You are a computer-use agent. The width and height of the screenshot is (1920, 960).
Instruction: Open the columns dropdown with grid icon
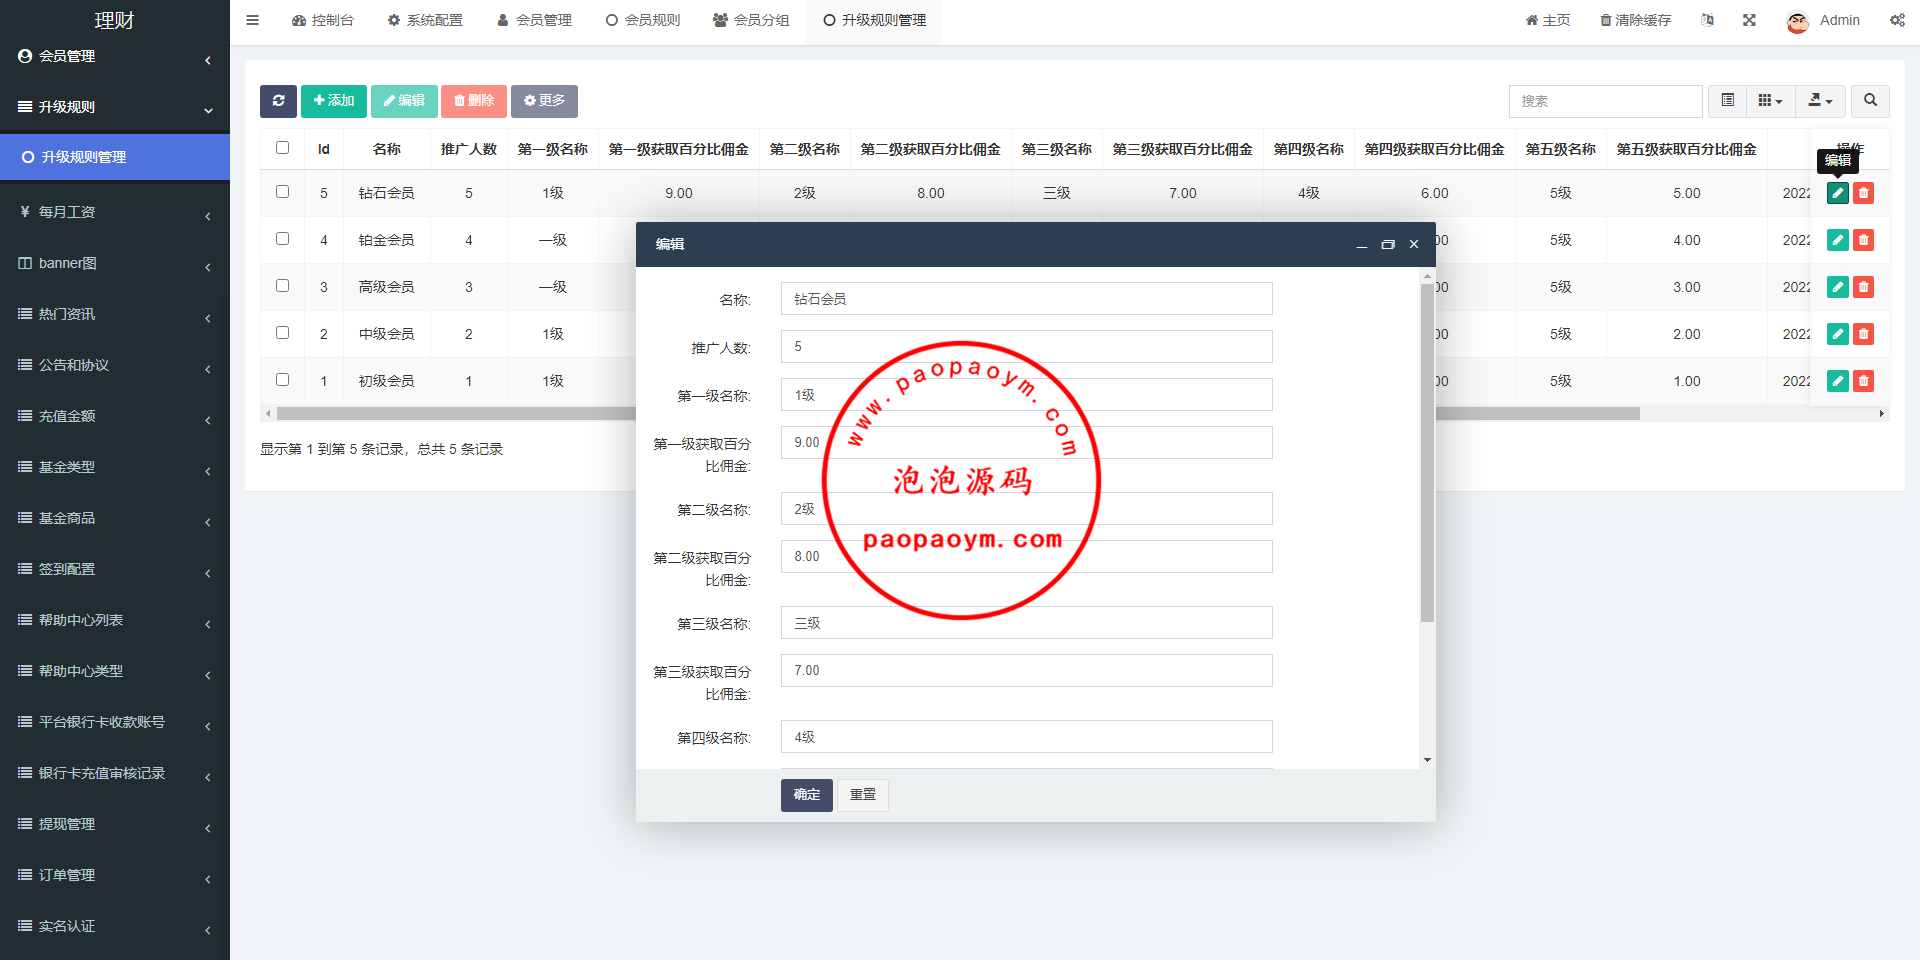(1770, 101)
